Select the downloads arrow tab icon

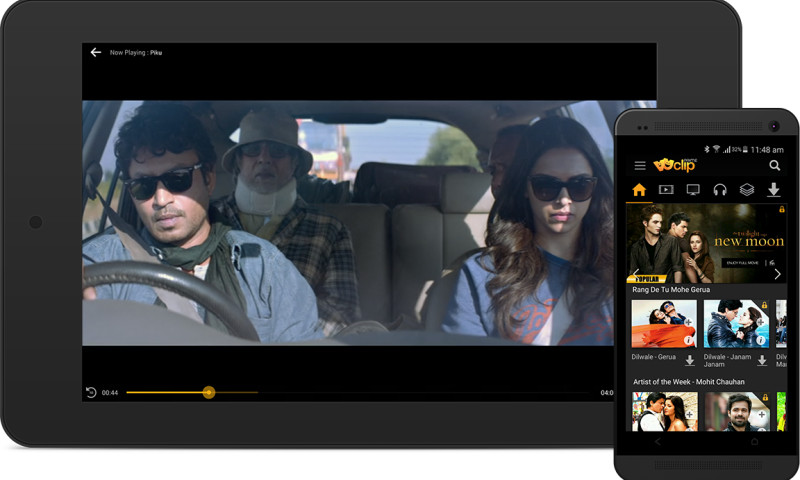[x=773, y=190]
